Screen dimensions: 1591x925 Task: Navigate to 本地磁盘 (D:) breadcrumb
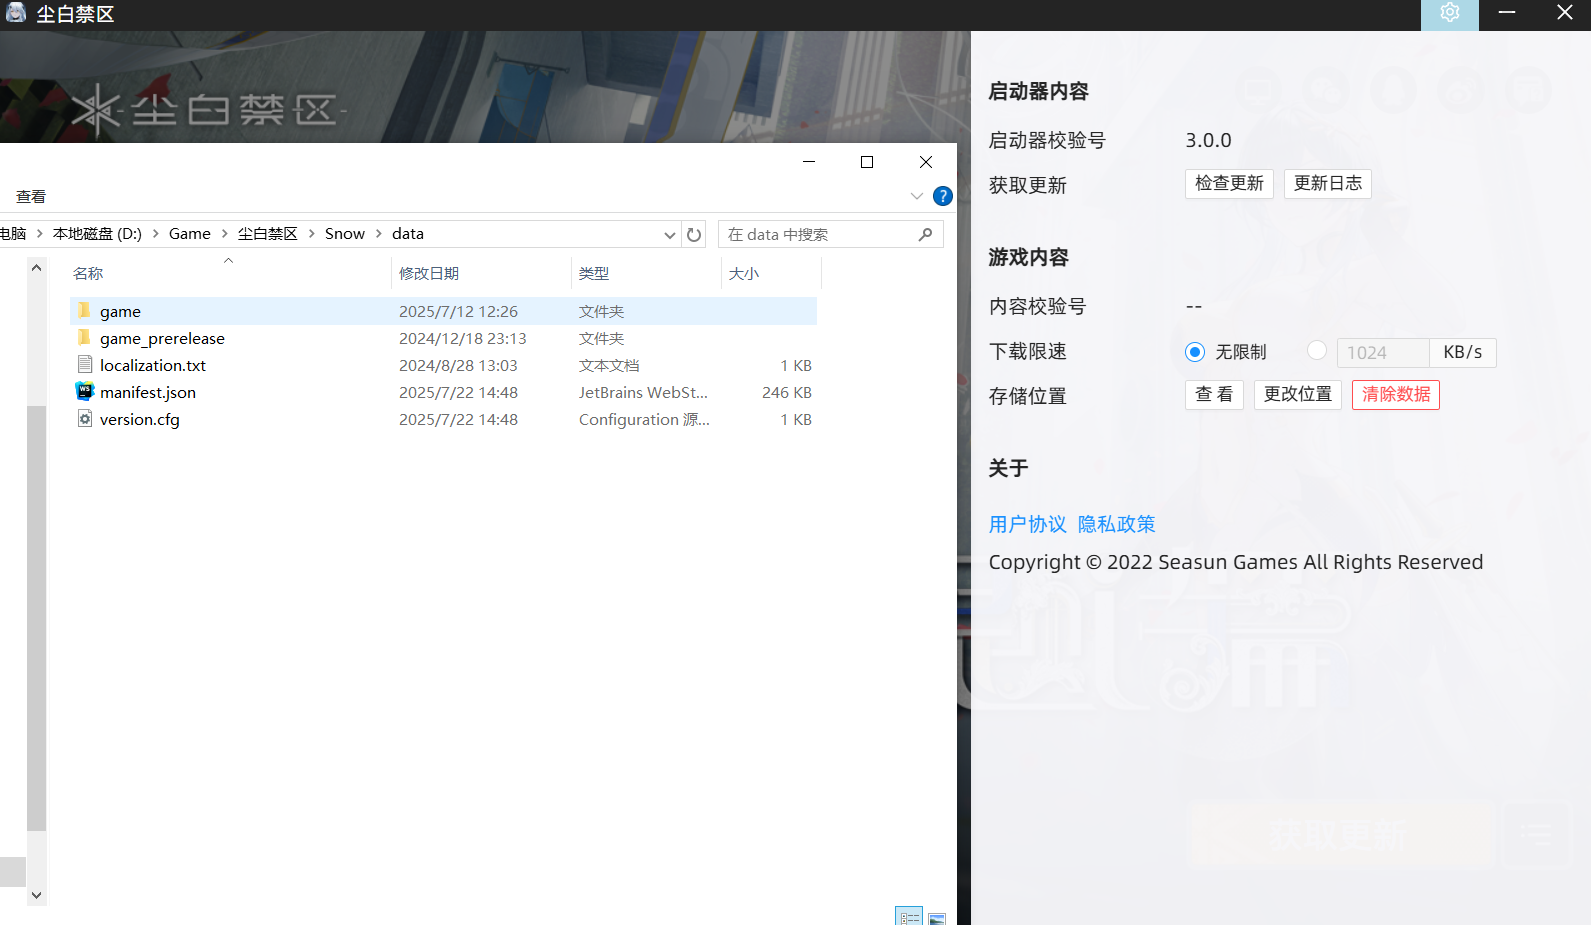[x=97, y=233]
